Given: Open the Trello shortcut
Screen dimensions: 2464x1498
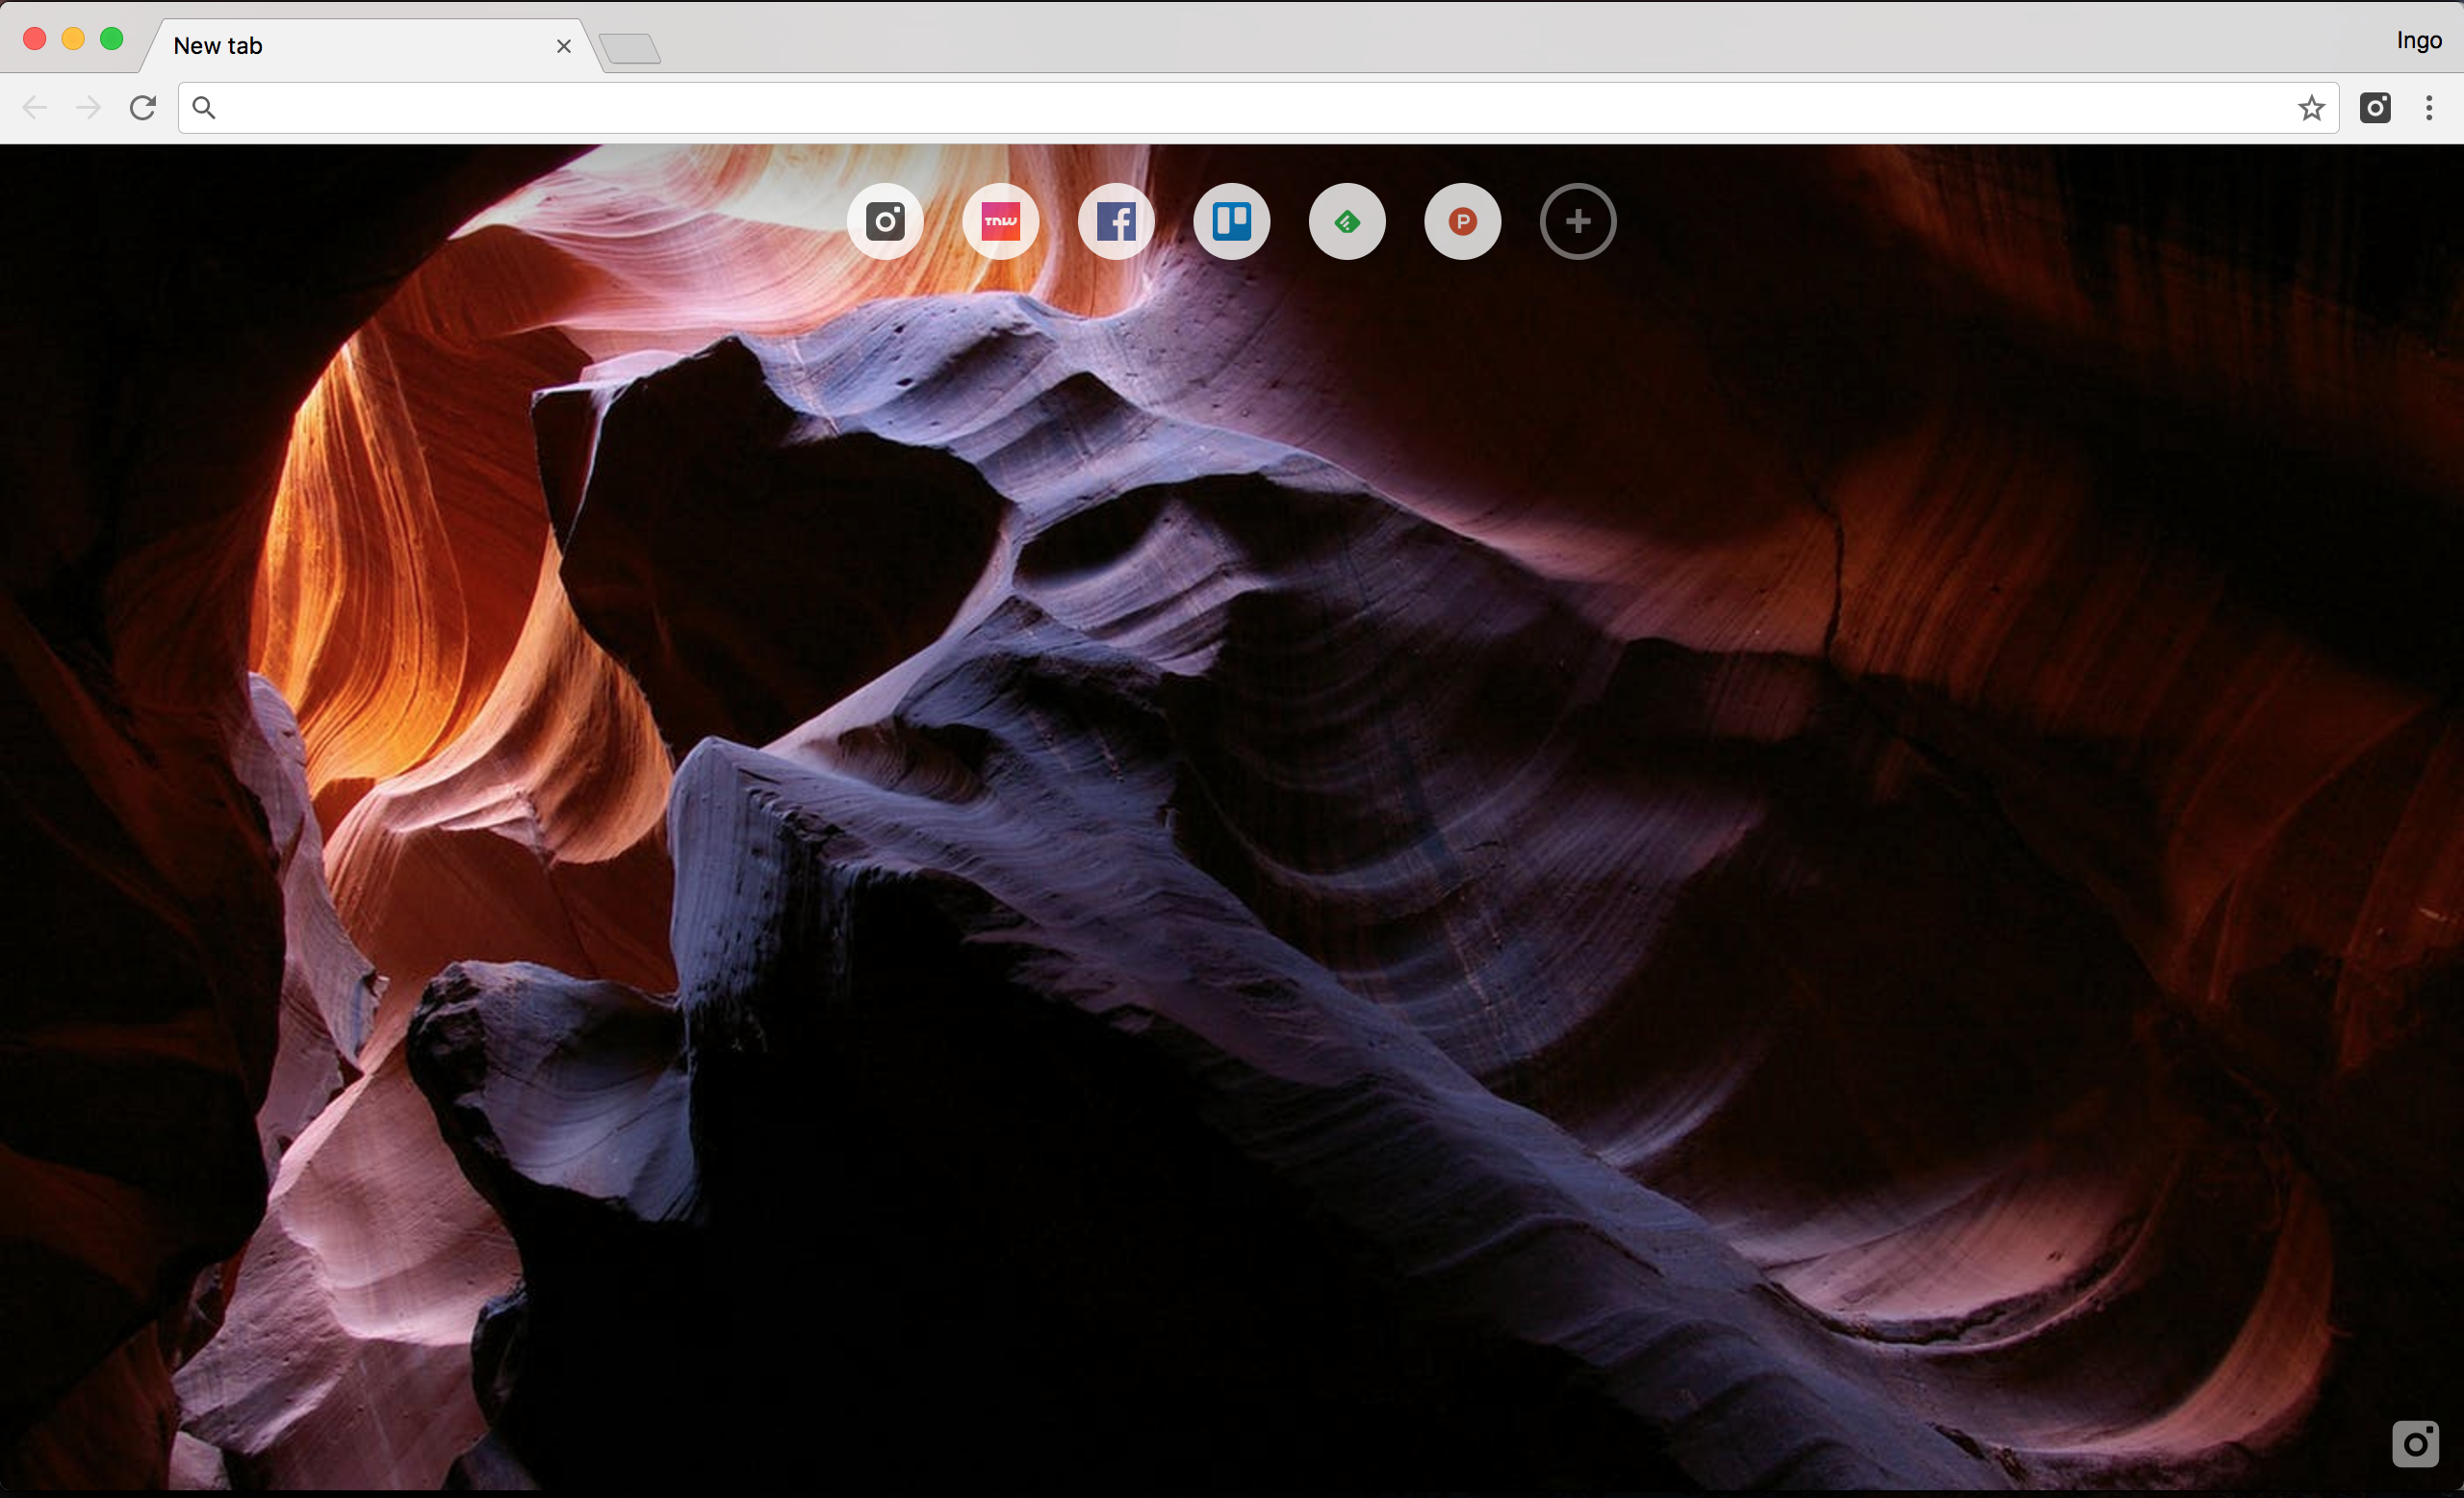Looking at the screenshot, I should coord(1231,221).
